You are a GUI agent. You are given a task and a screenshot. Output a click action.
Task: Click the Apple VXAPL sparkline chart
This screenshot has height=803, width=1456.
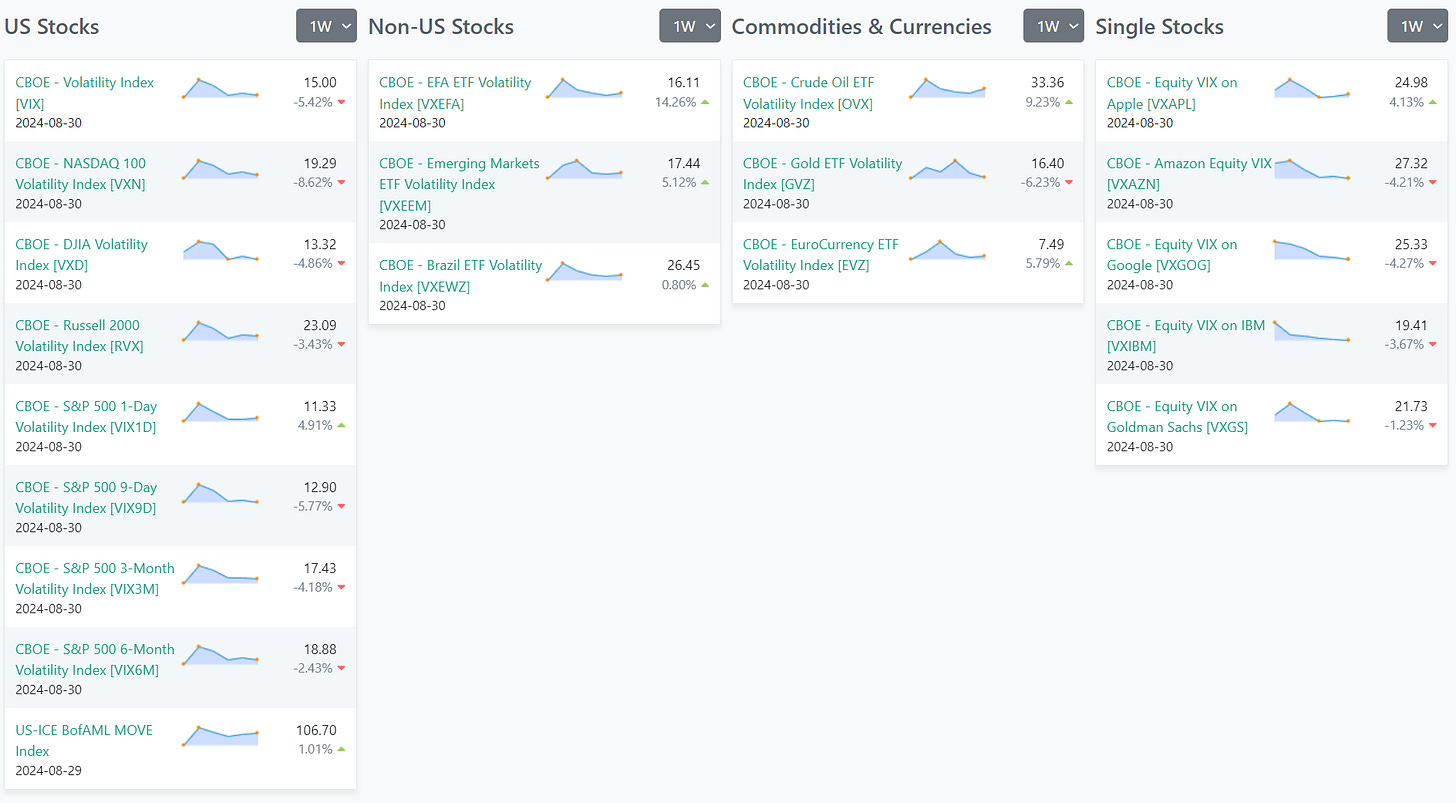click(1312, 88)
